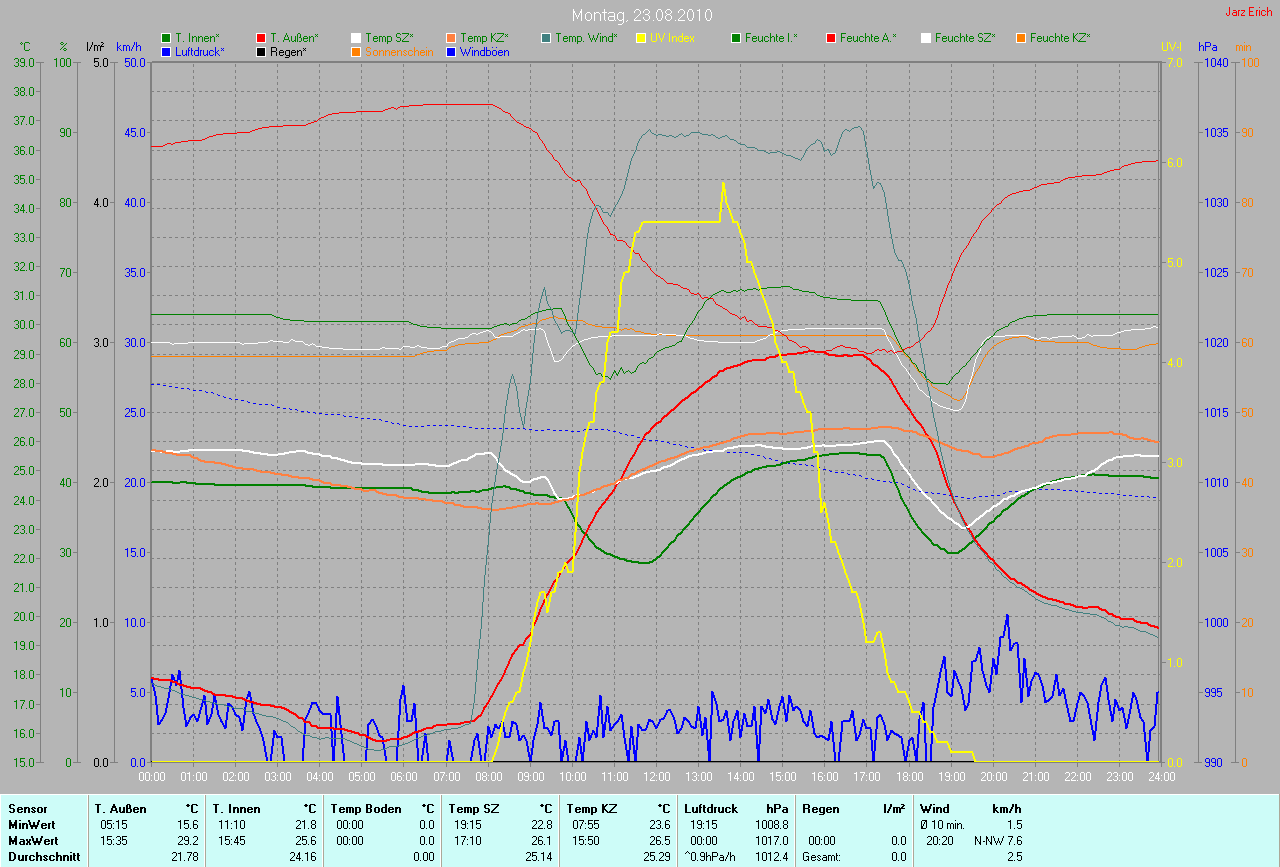Viewport: 1280px width, 867px height.
Task: Click the MaxWert row label
Action: (33, 841)
